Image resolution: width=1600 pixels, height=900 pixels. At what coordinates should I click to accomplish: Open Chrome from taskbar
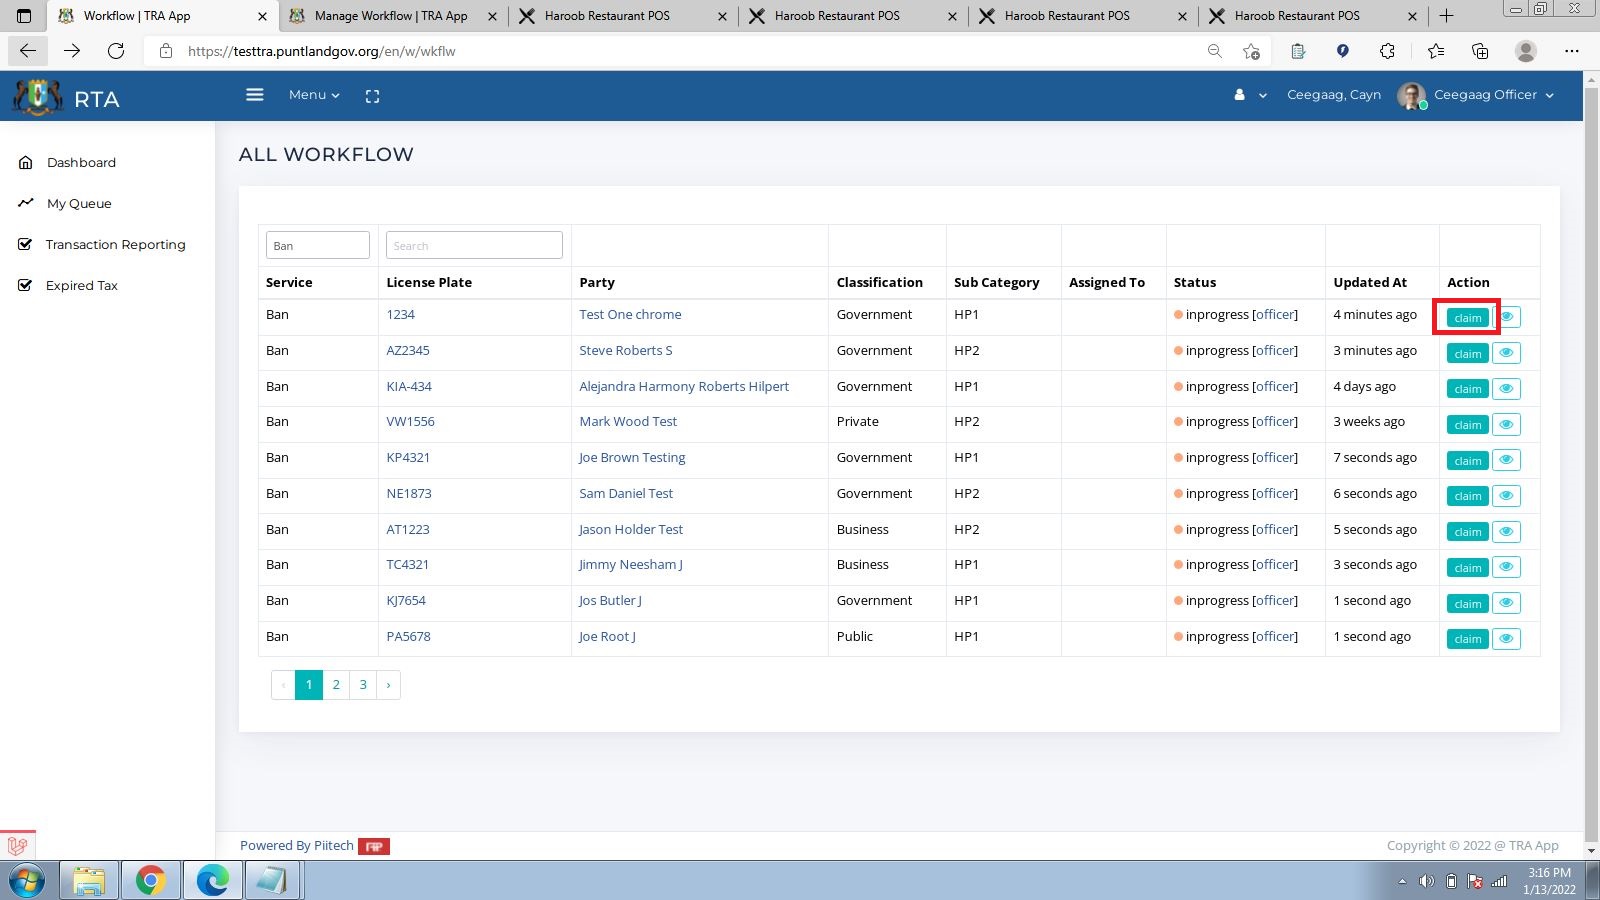[x=151, y=881]
